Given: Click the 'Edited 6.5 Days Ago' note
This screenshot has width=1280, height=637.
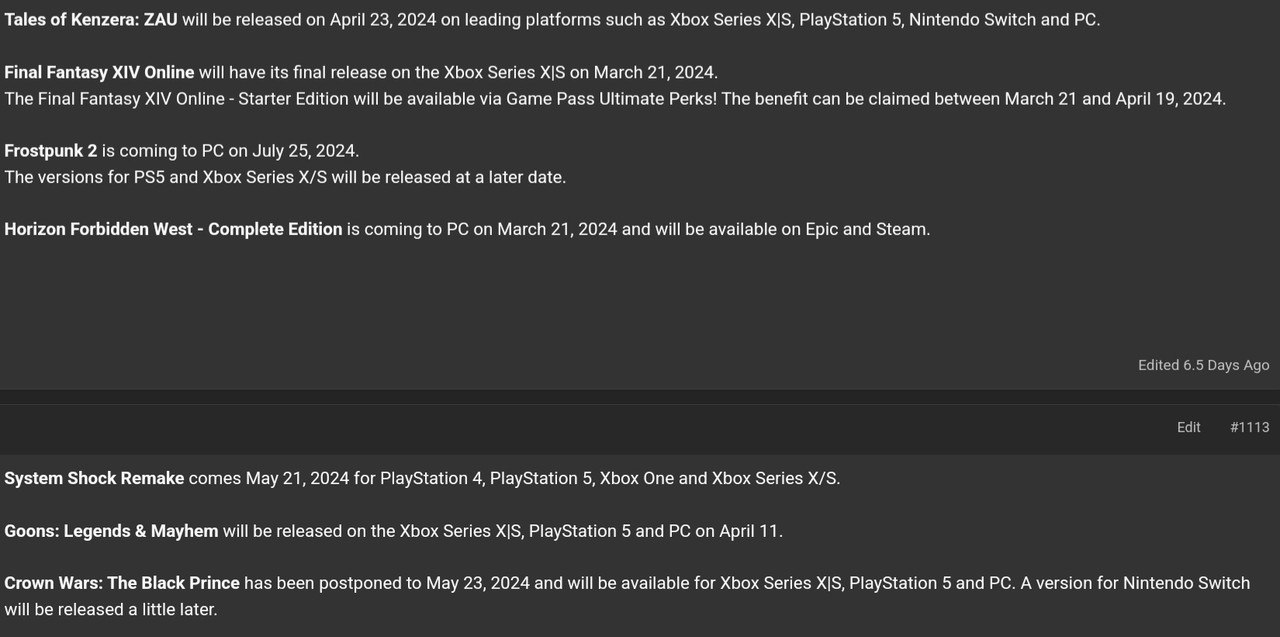Looking at the screenshot, I should (1204, 365).
